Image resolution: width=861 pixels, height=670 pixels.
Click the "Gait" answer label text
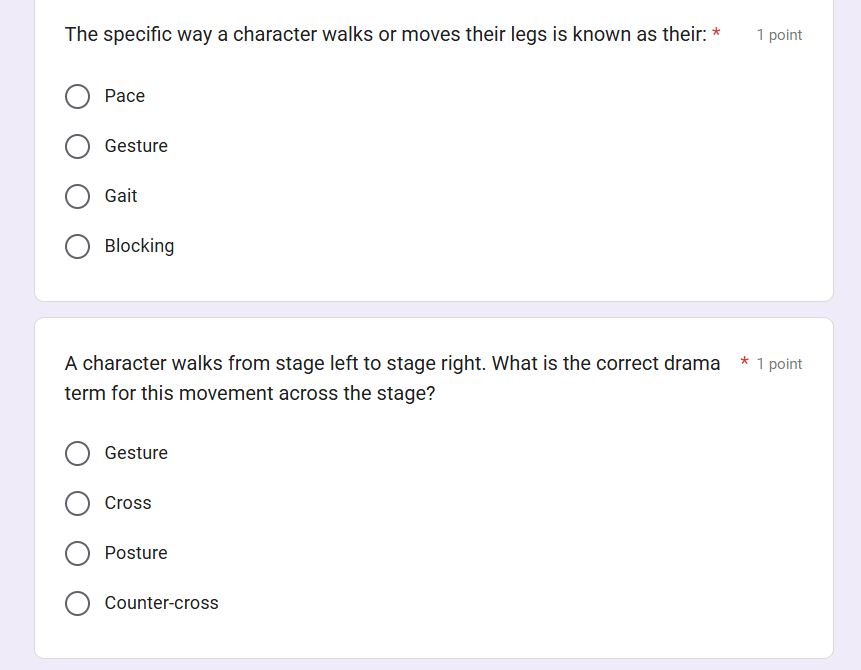click(x=121, y=196)
